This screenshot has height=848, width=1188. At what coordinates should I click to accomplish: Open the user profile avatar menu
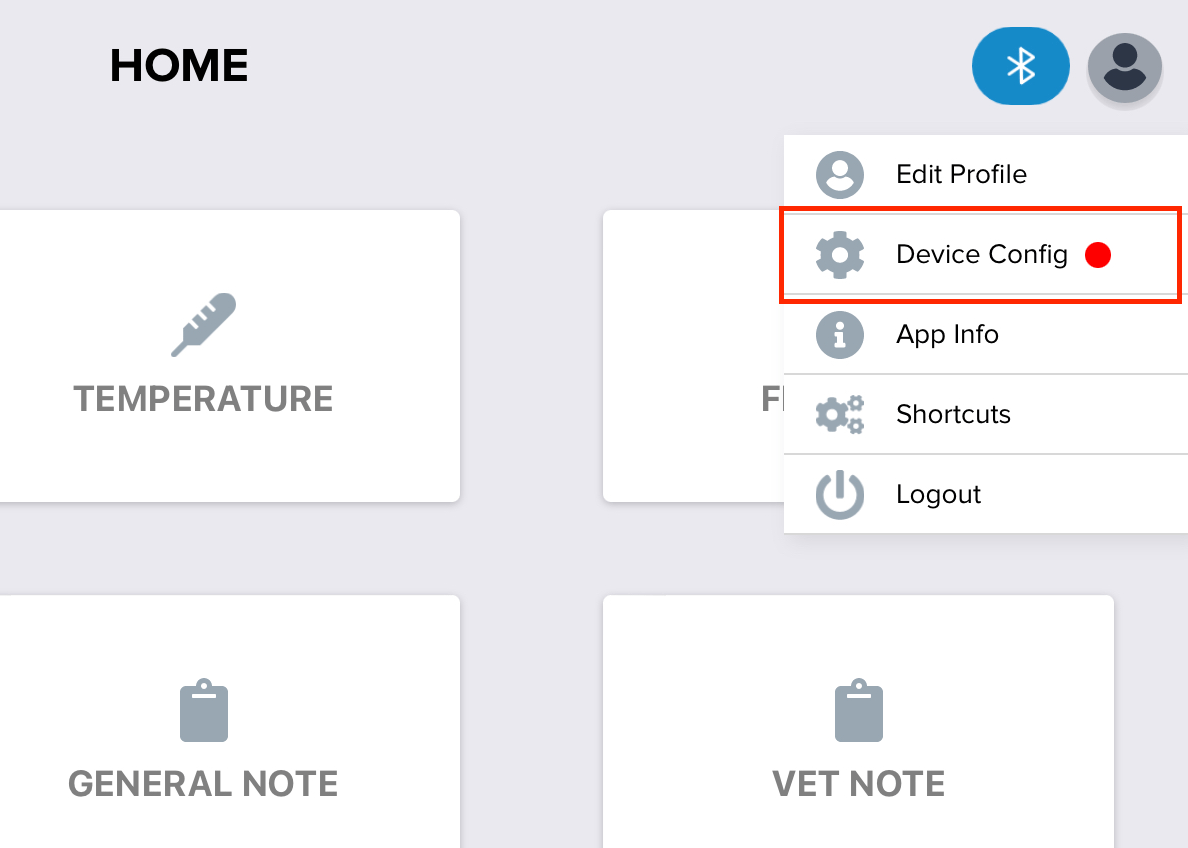point(1124,66)
